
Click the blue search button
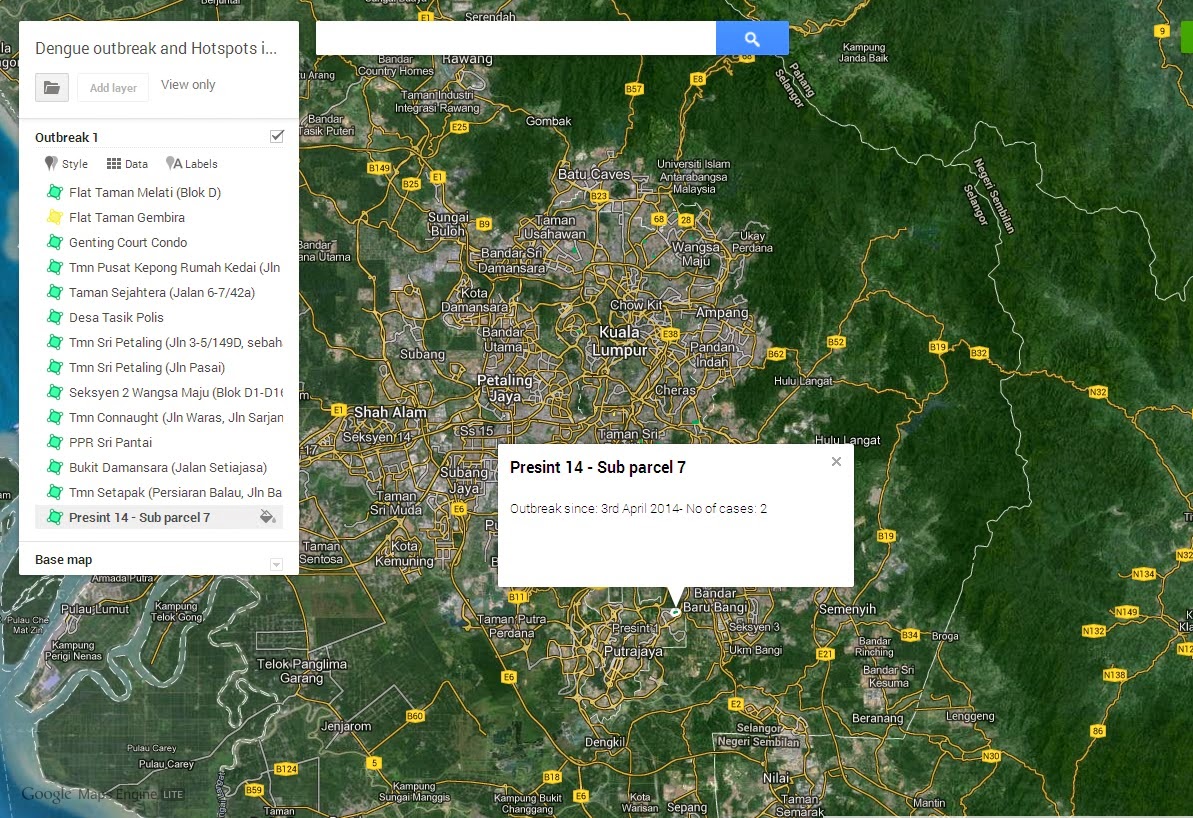pos(752,38)
